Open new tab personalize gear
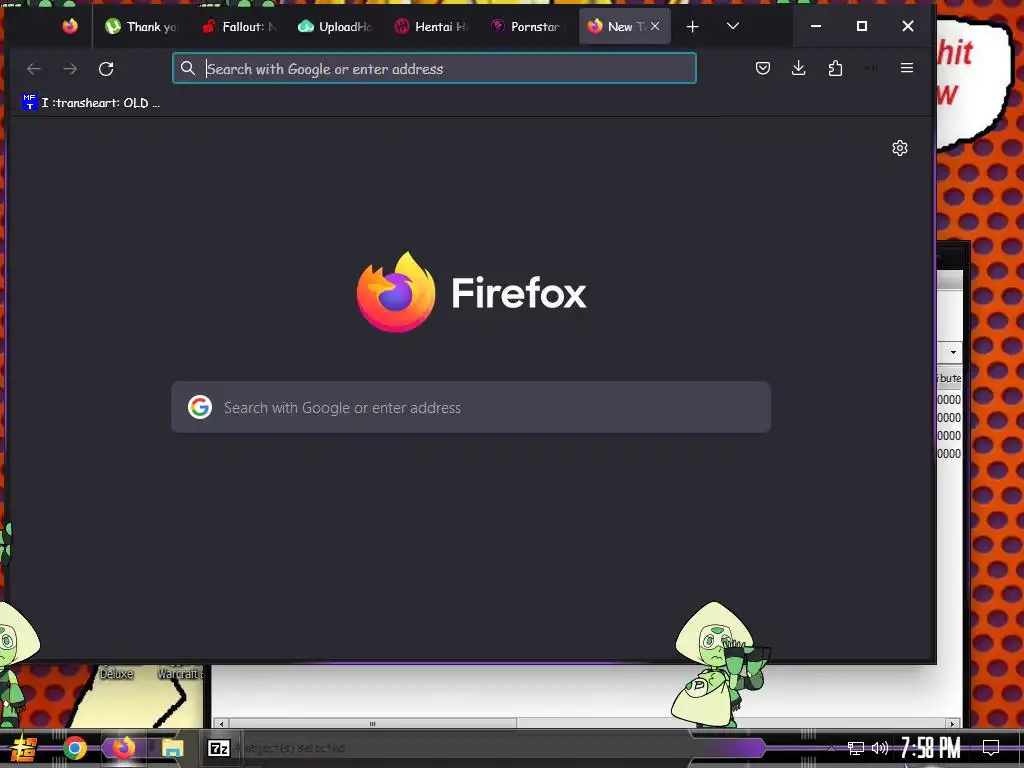The width and height of the screenshot is (1024, 768). coord(900,148)
